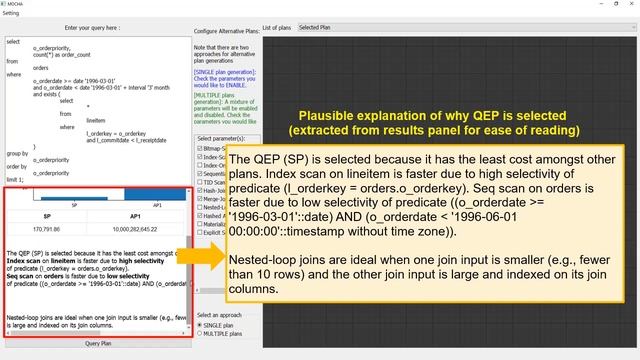Image resolution: width=640 pixels, height=360 pixels.
Task: Enable the Nested-Loop checkbox
Action: pos(200,207)
